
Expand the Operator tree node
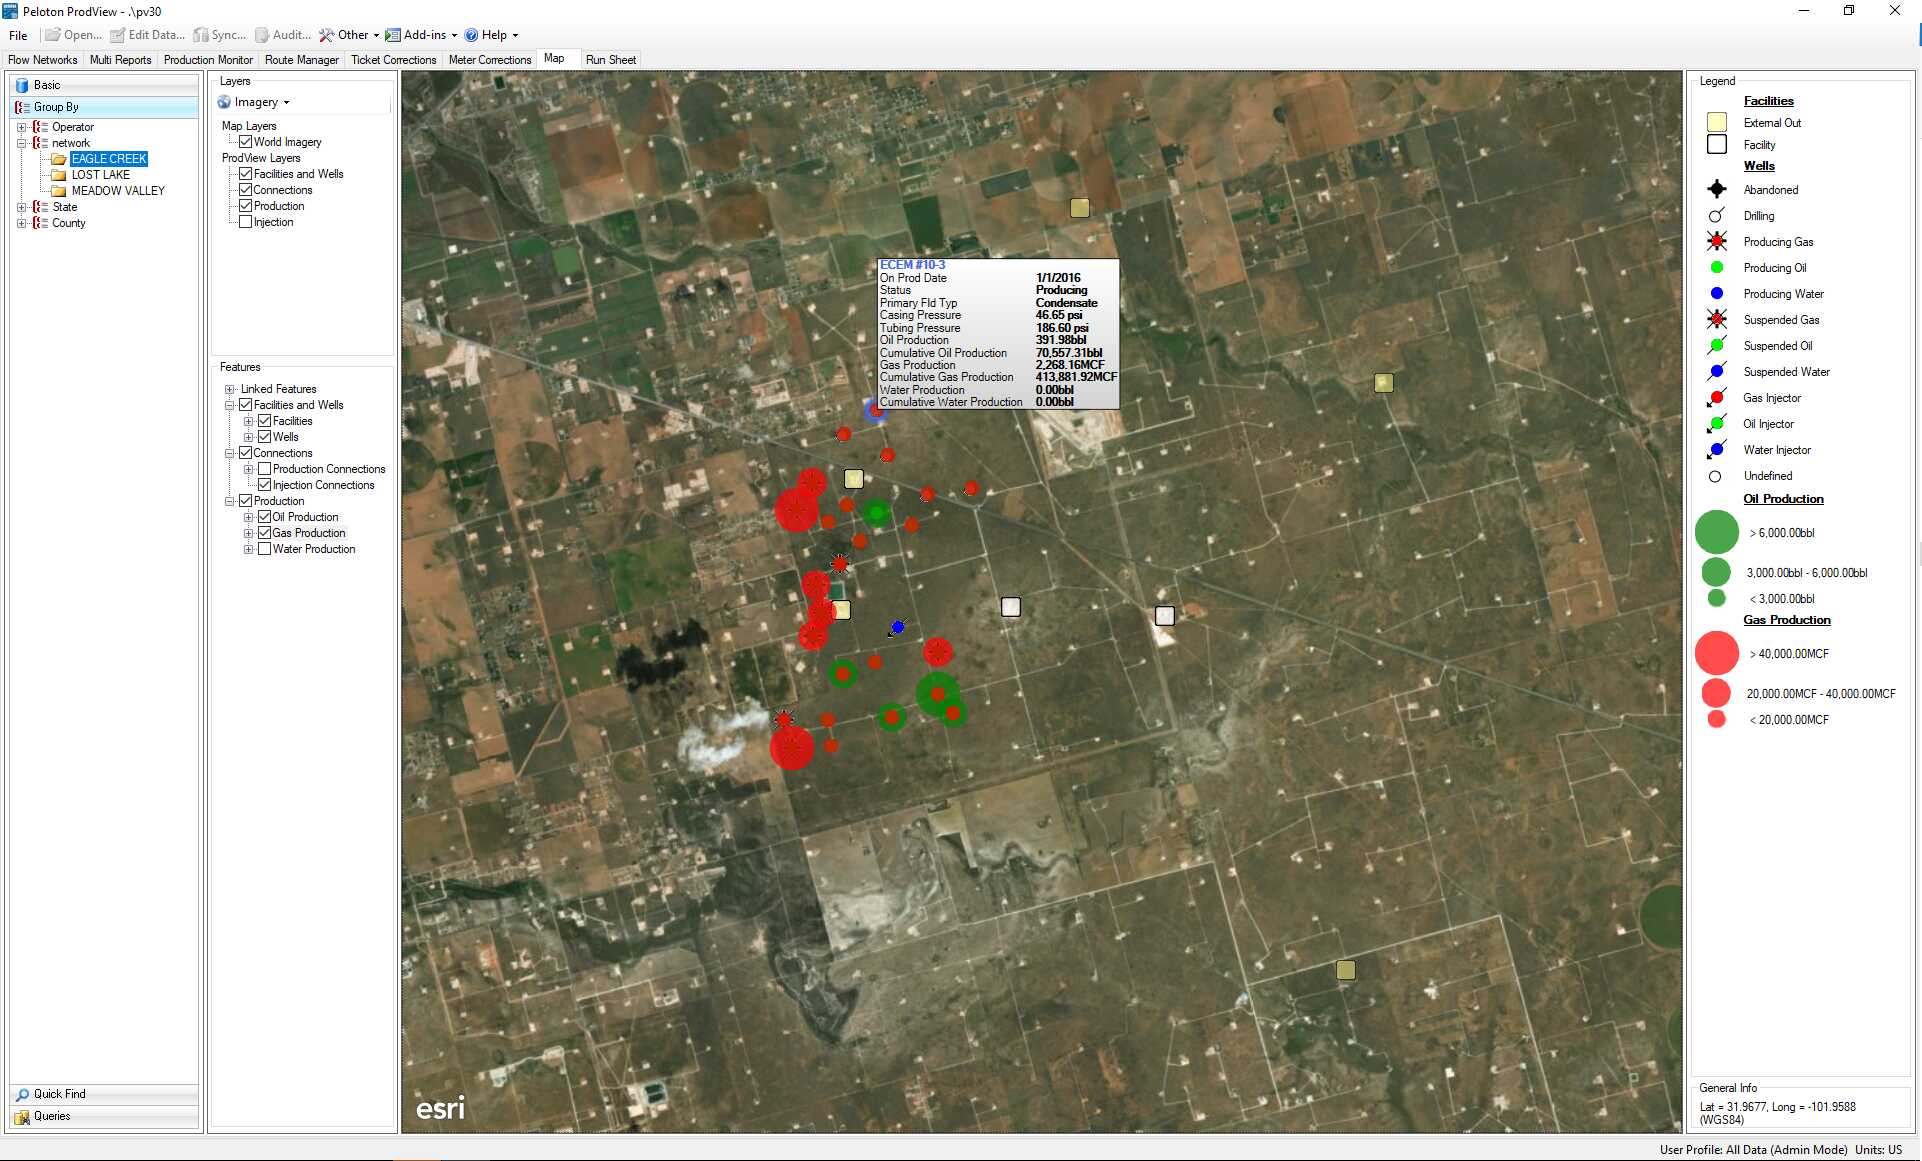pos(22,127)
